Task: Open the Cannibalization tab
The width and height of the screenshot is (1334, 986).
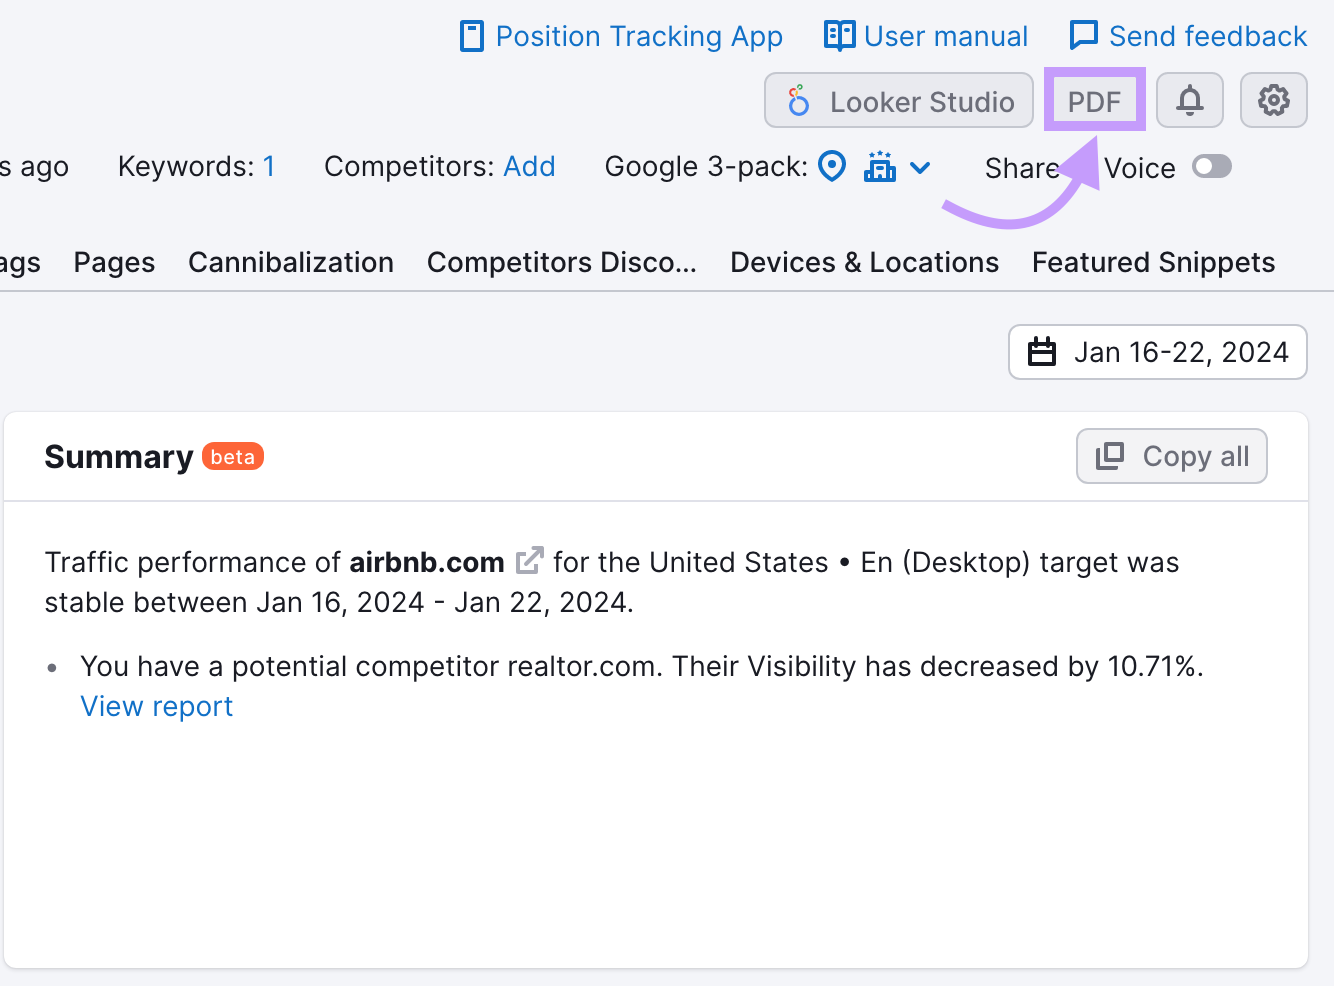Action: coord(291,262)
